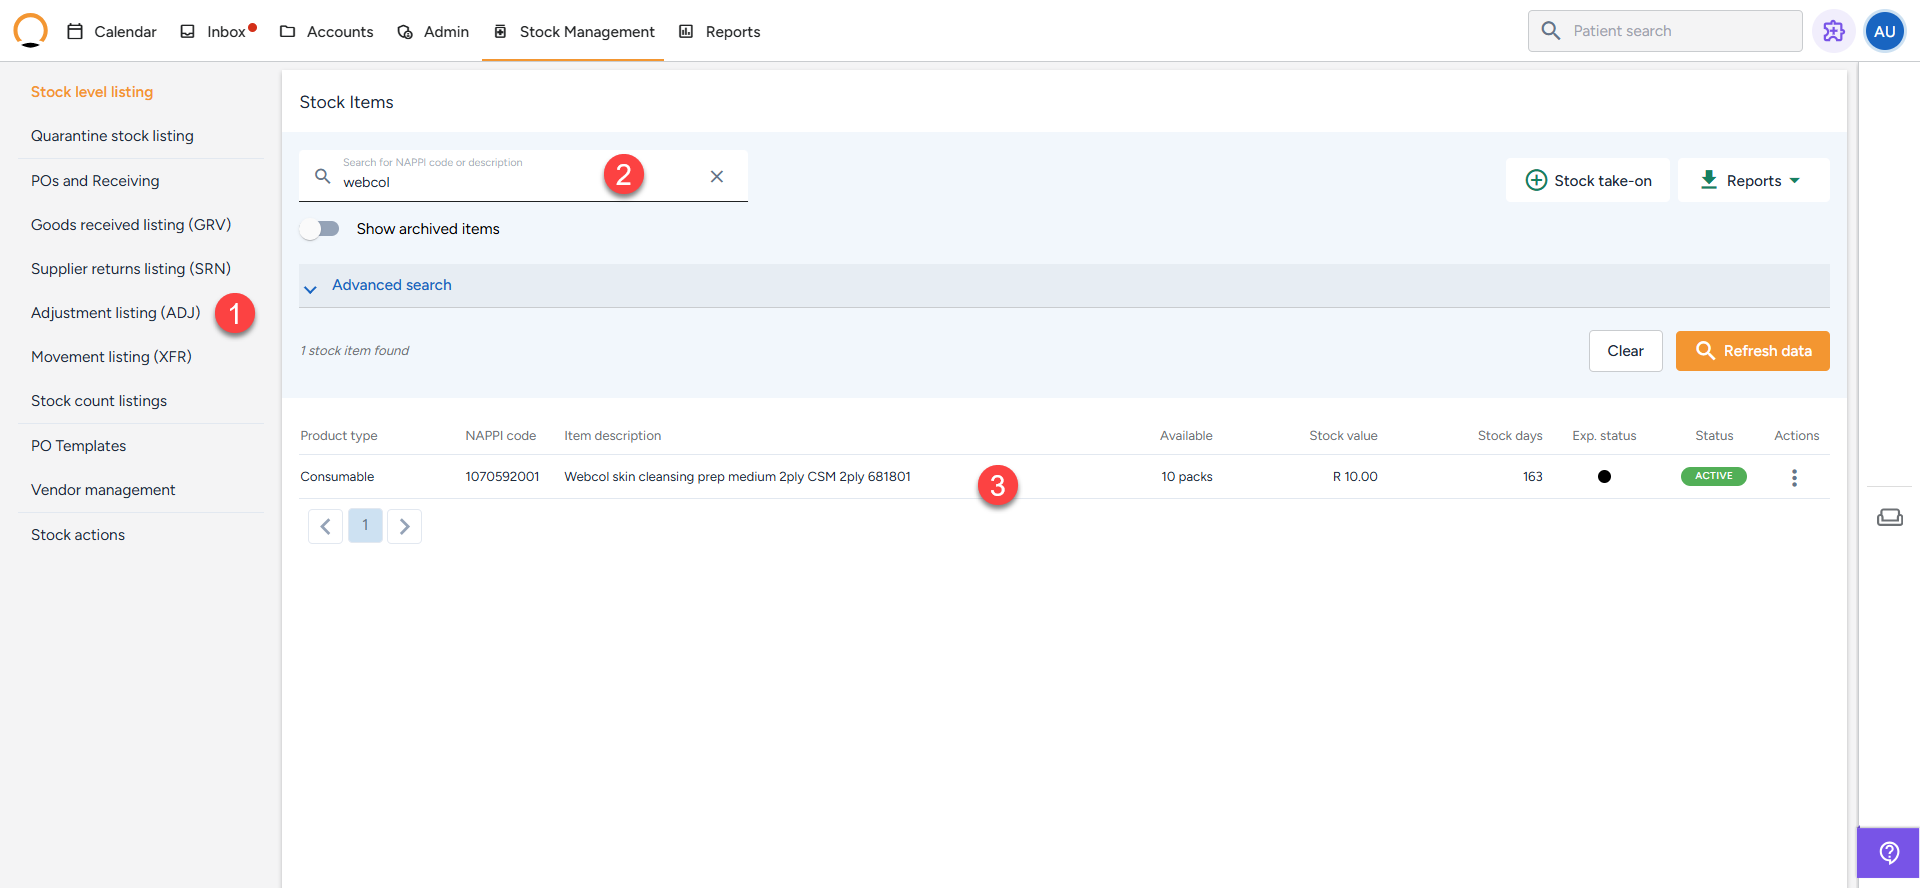The image size is (1920, 888).
Task: Expand the Advanced search section
Action: (391, 286)
